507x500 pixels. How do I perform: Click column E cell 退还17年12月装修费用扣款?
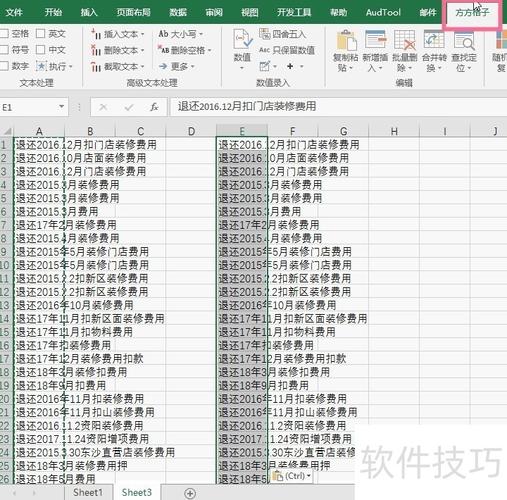click(242, 359)
